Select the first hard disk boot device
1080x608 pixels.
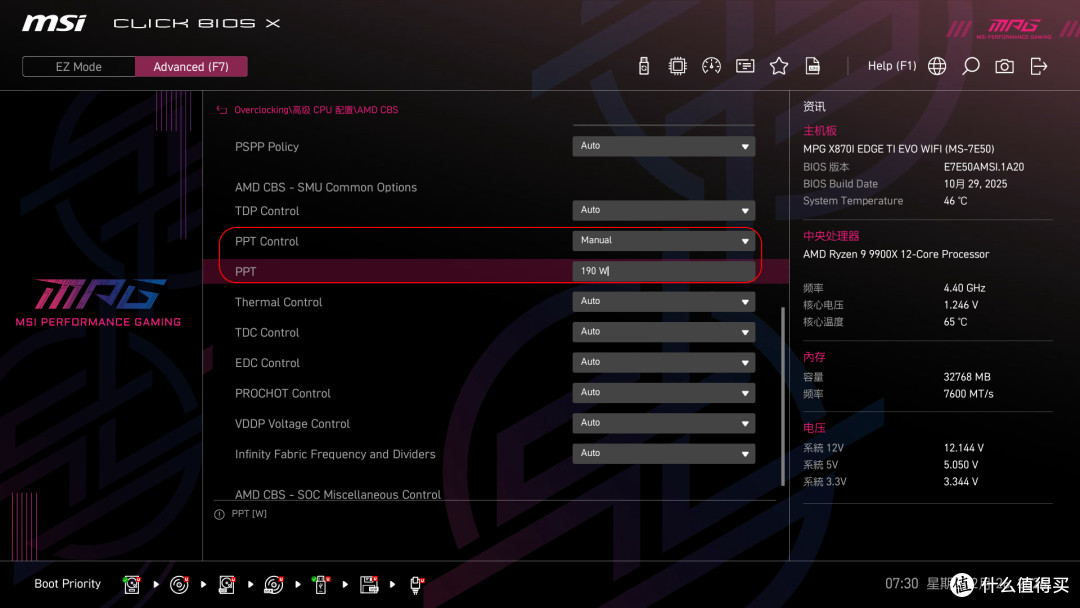(132, 585)
